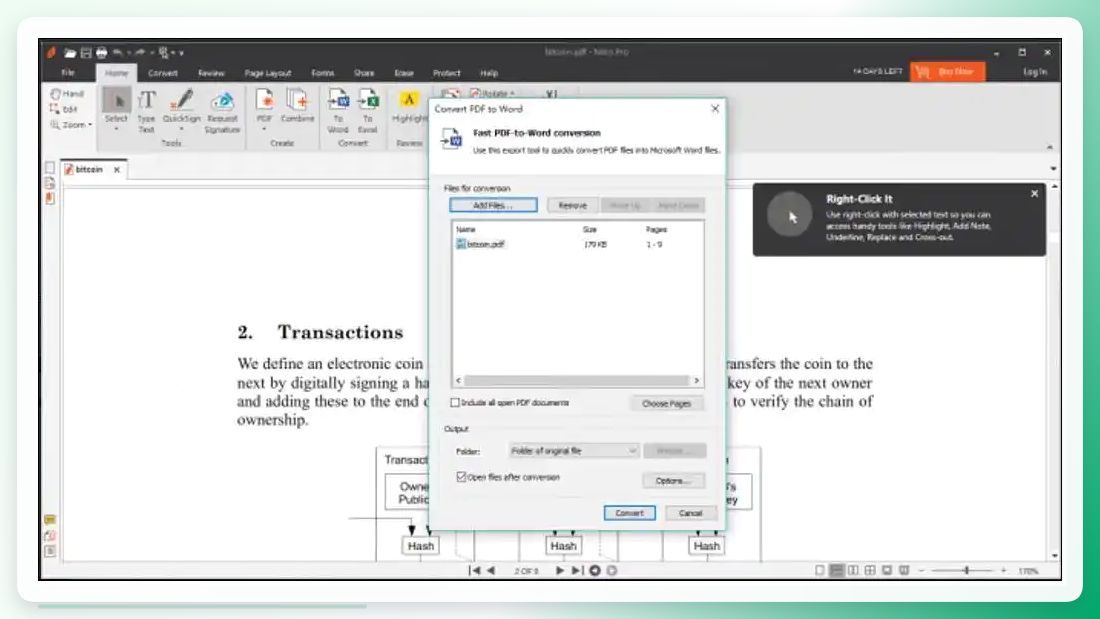Viewport: 1100px width, 619px height.
Task: Uncheck Open files after conversion
Action: click(x=462, y=477)
